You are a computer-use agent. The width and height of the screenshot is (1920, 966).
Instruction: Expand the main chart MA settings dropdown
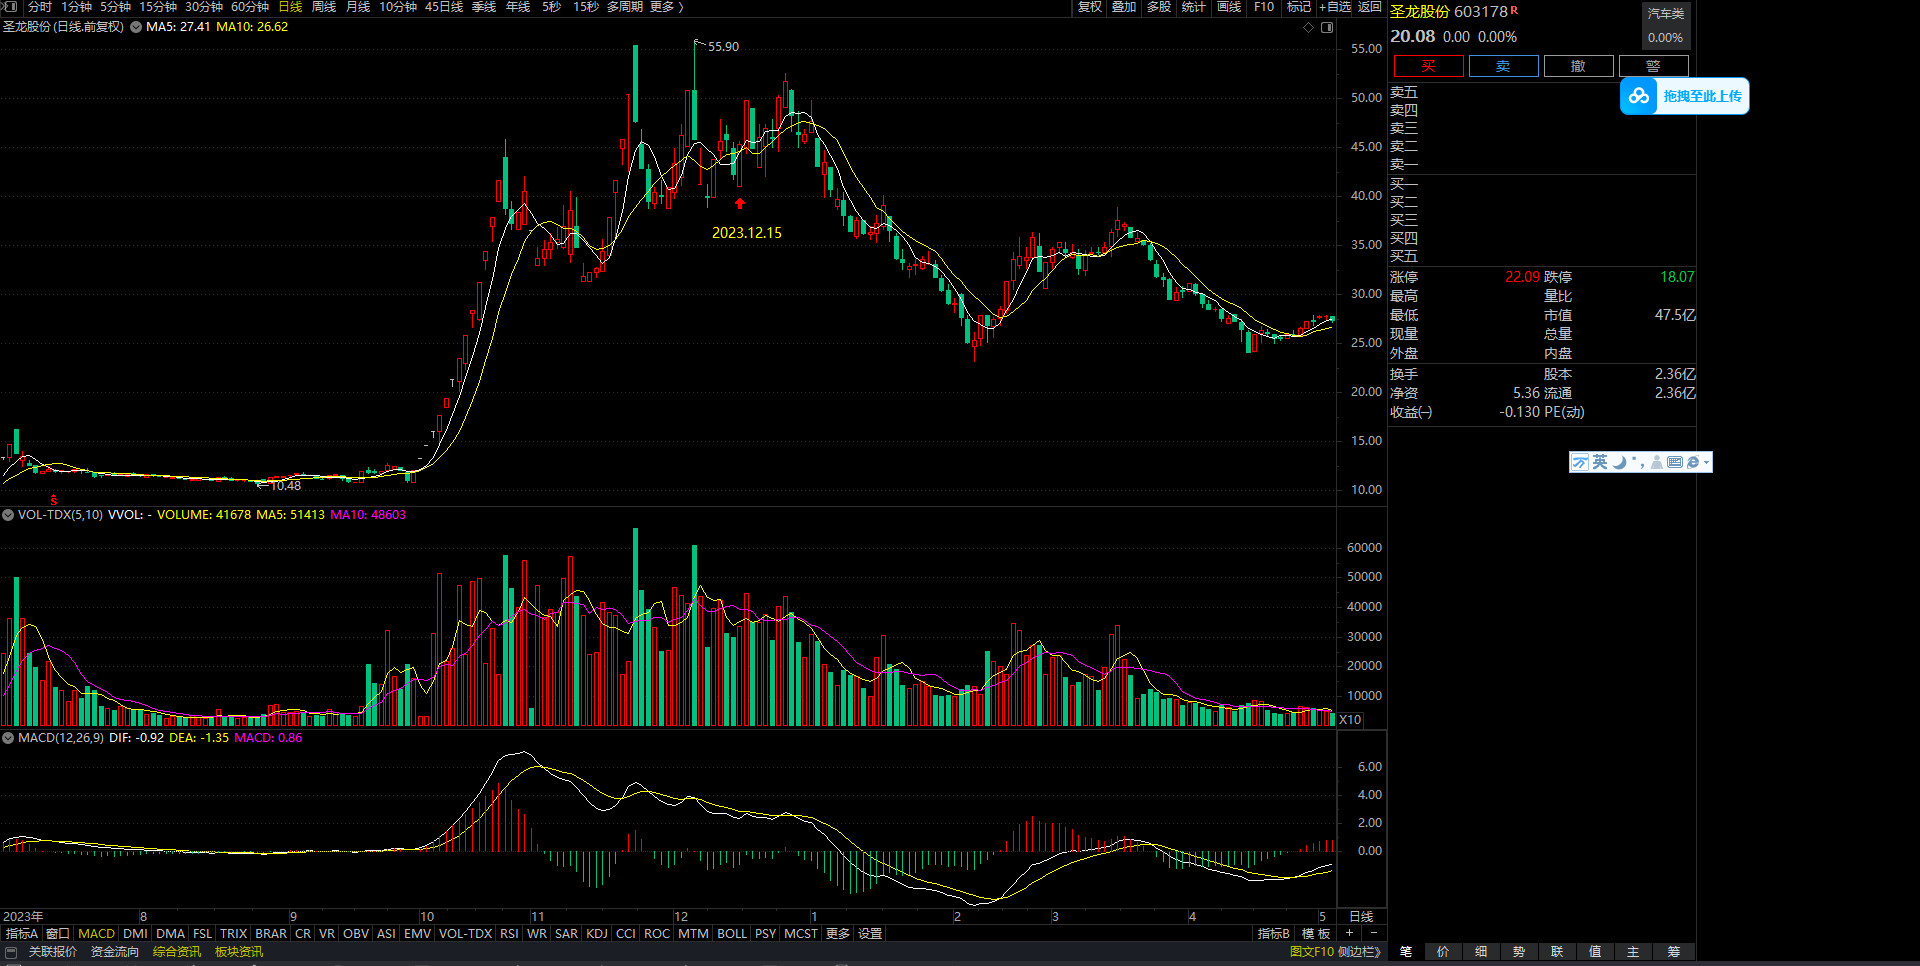click(x=136, y=27)
